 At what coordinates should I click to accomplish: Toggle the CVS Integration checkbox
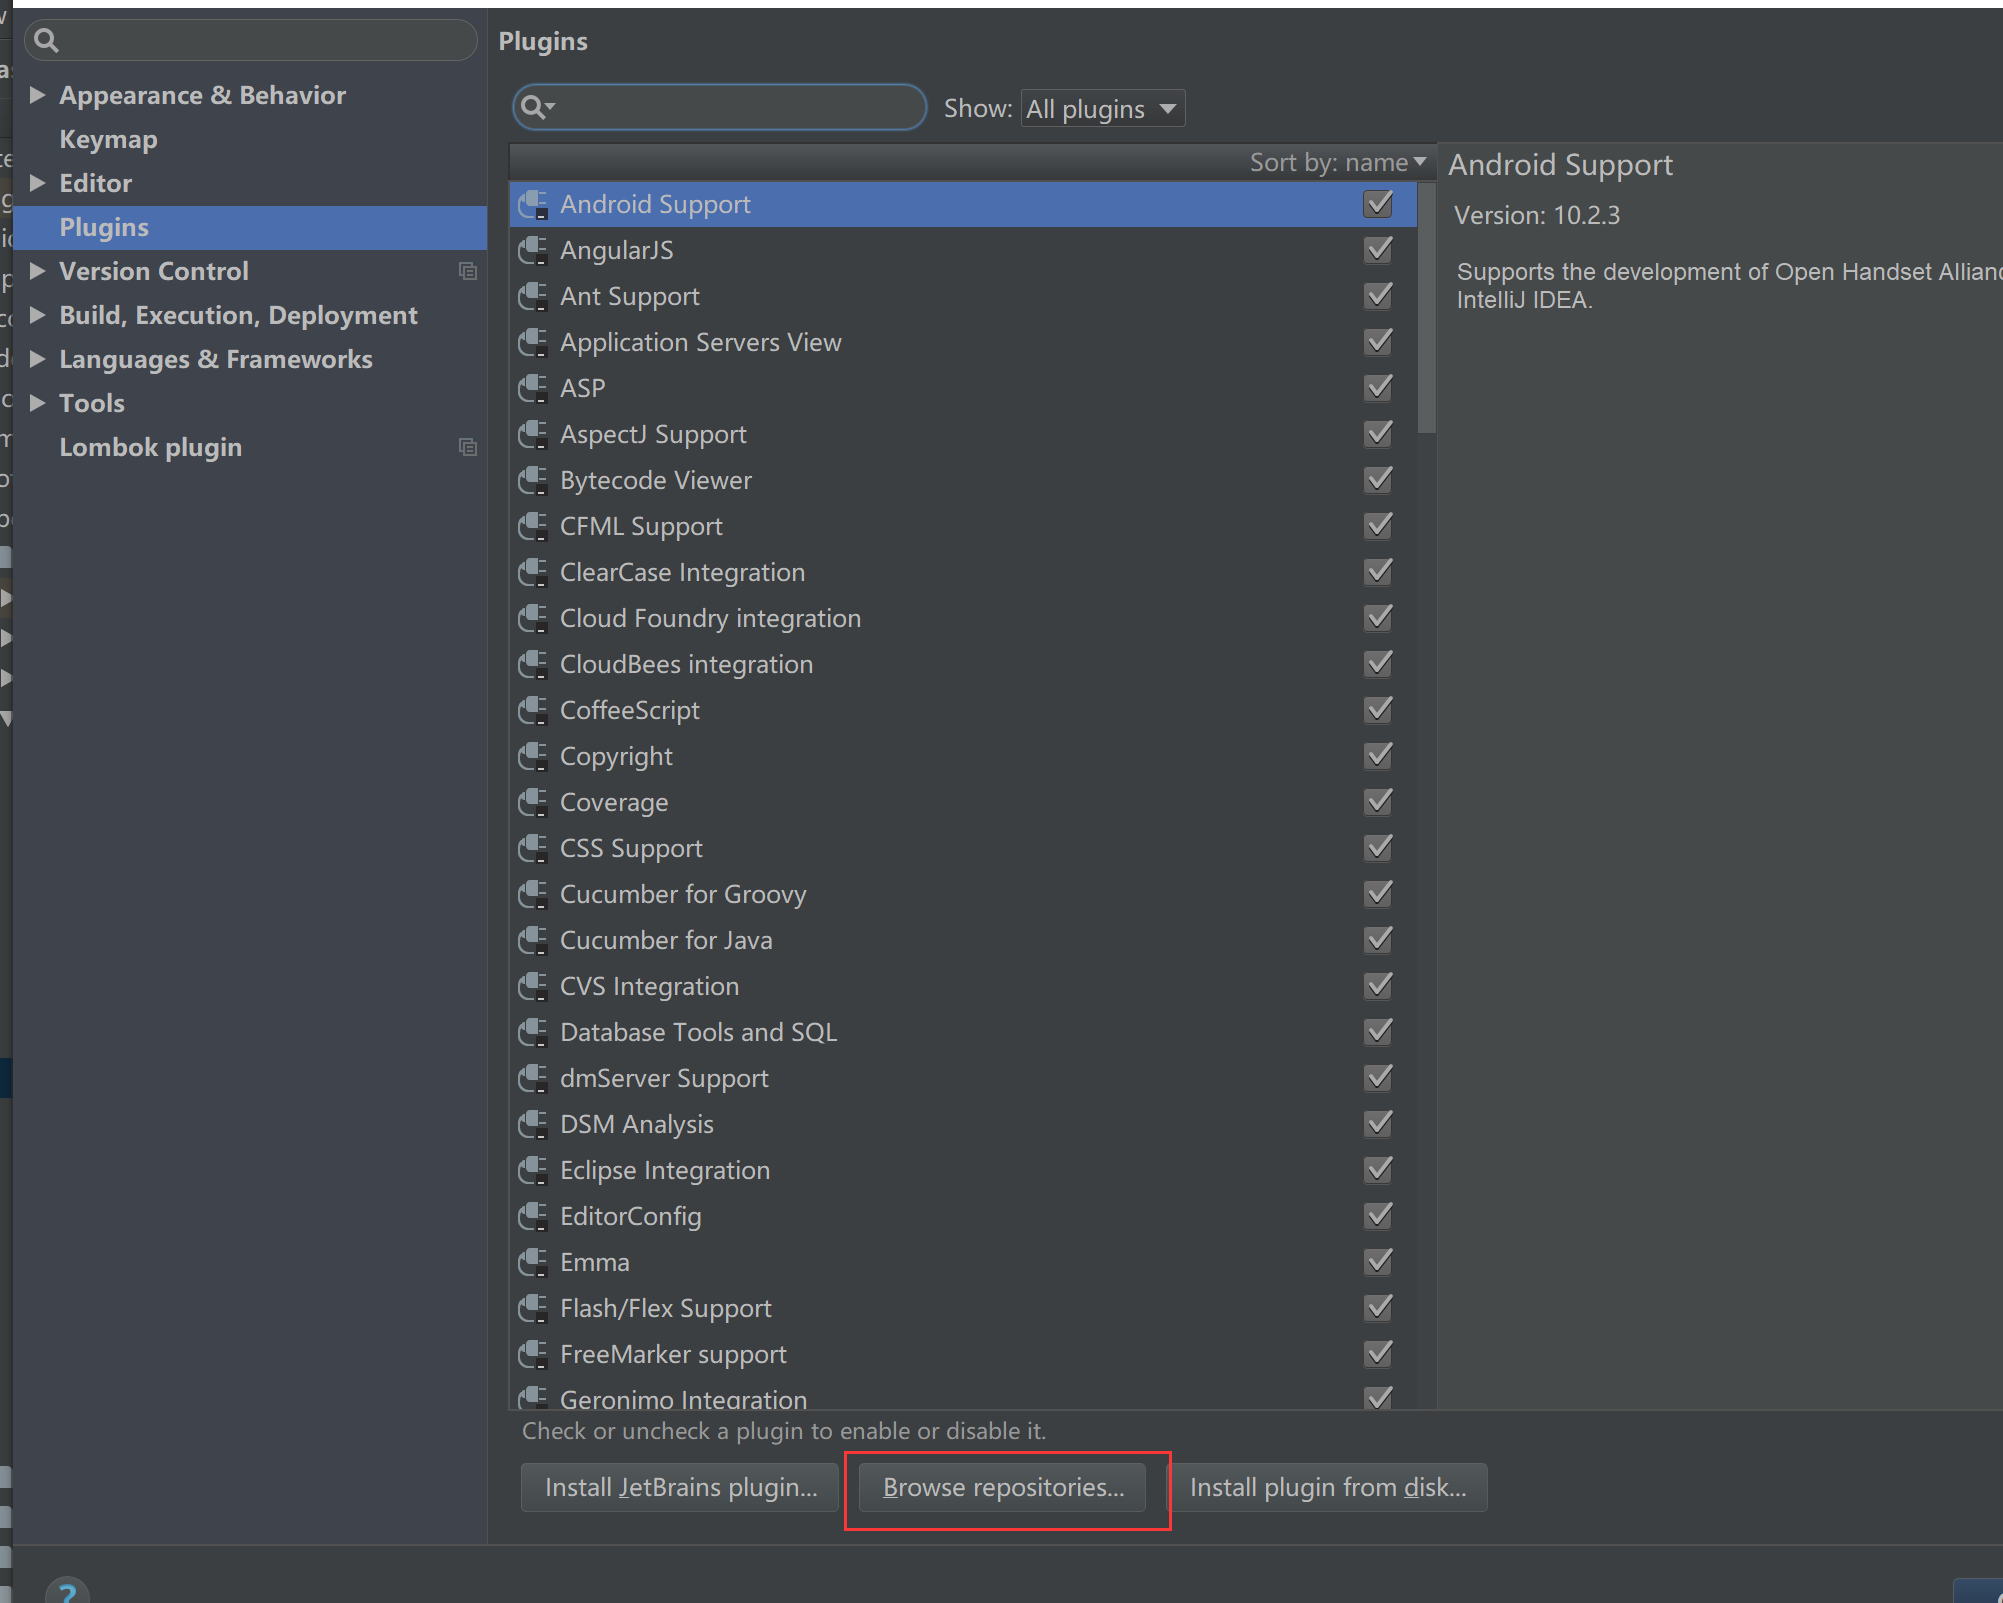click(1378, 986)
